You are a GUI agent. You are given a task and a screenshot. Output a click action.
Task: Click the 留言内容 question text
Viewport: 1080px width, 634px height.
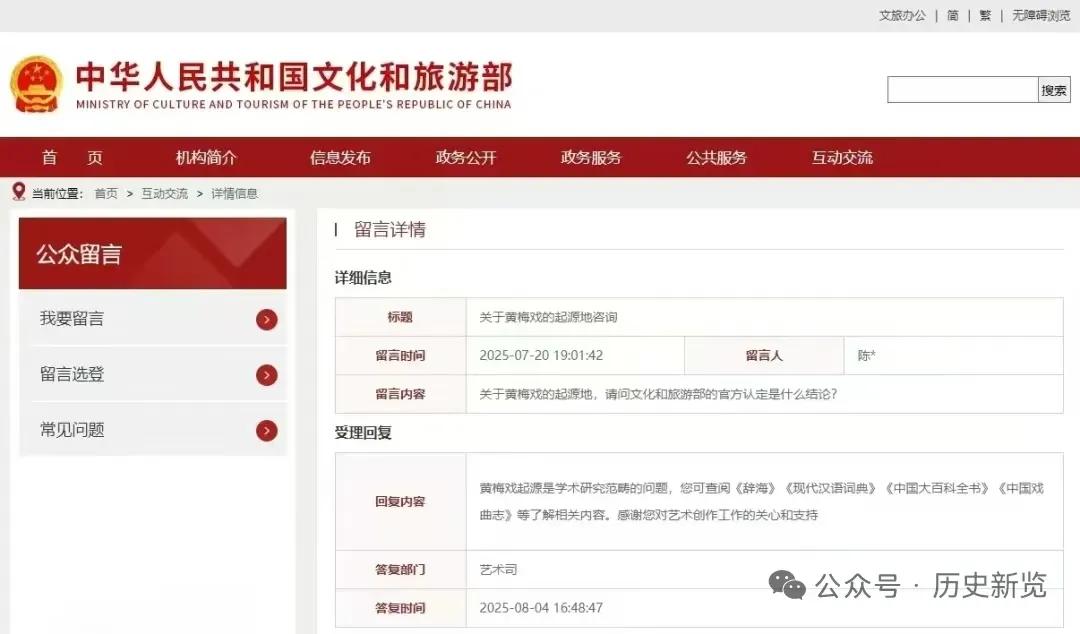point(658,394)
